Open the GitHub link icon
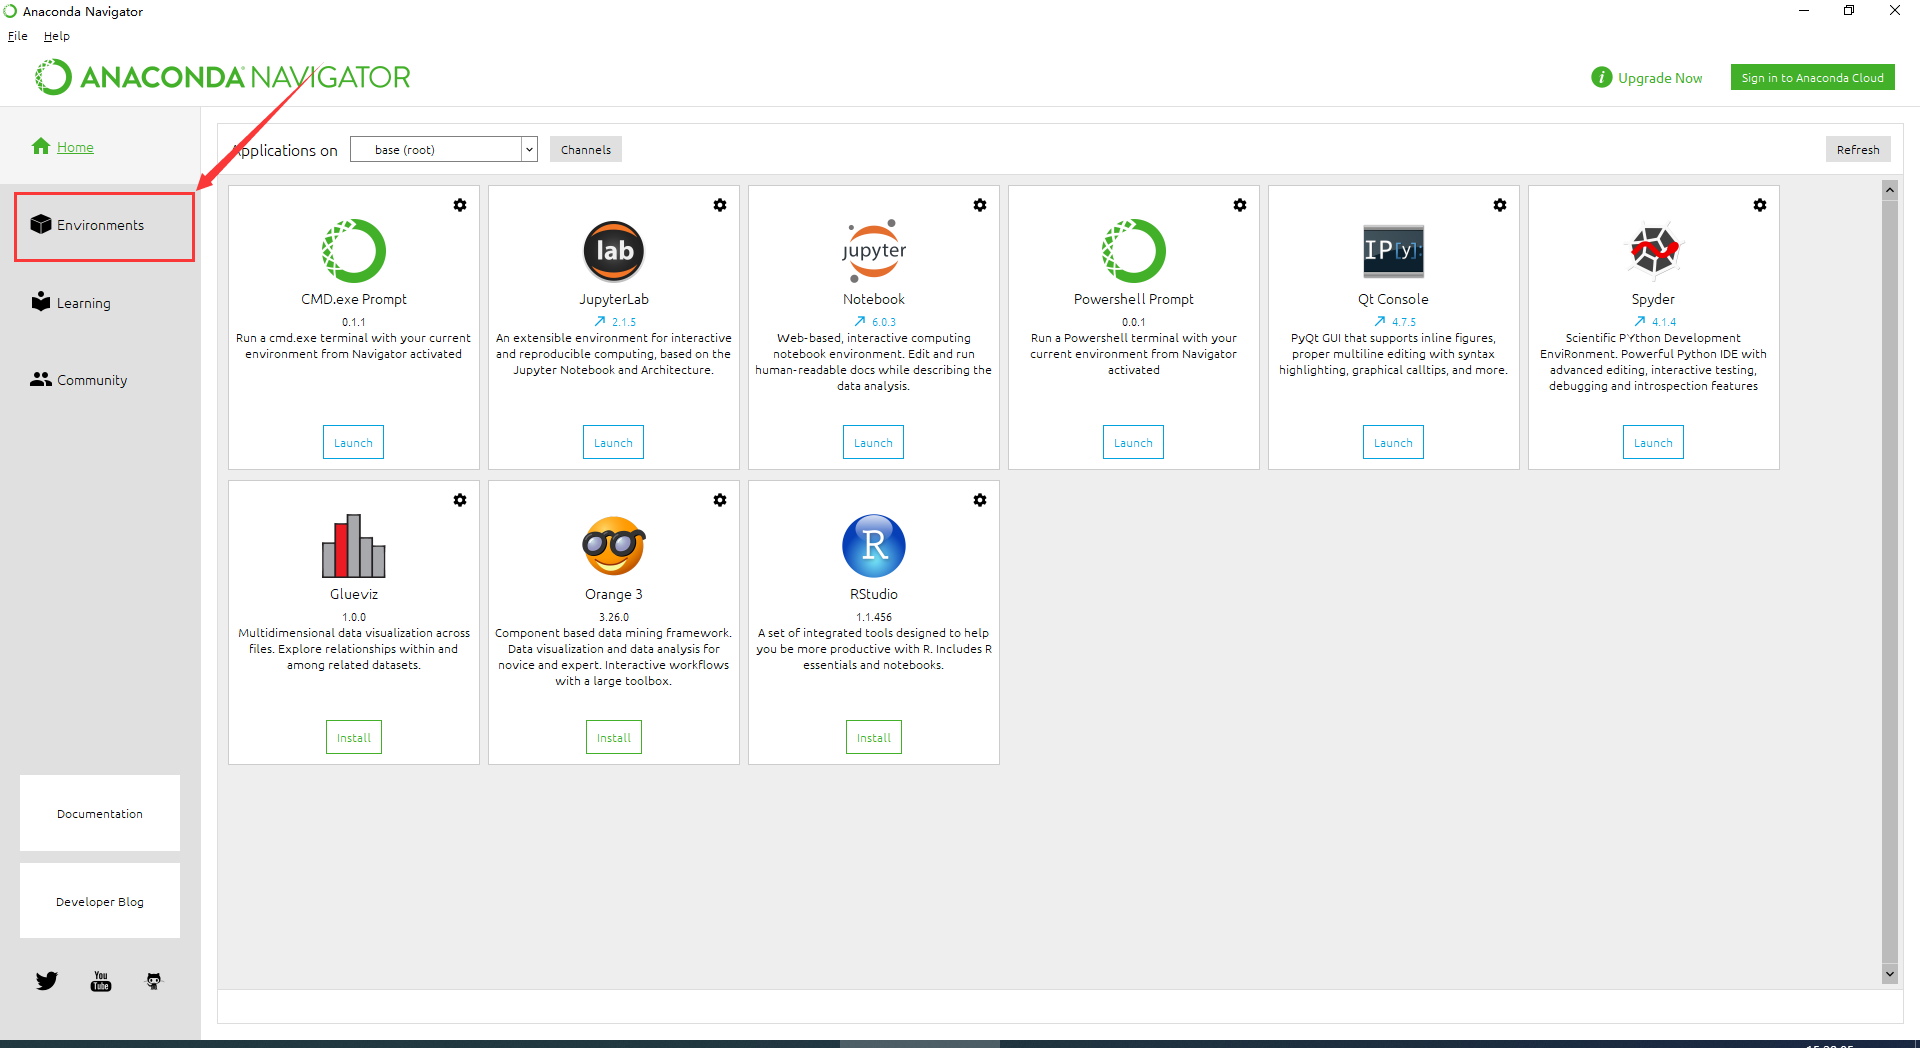 [x=154, y=981]
